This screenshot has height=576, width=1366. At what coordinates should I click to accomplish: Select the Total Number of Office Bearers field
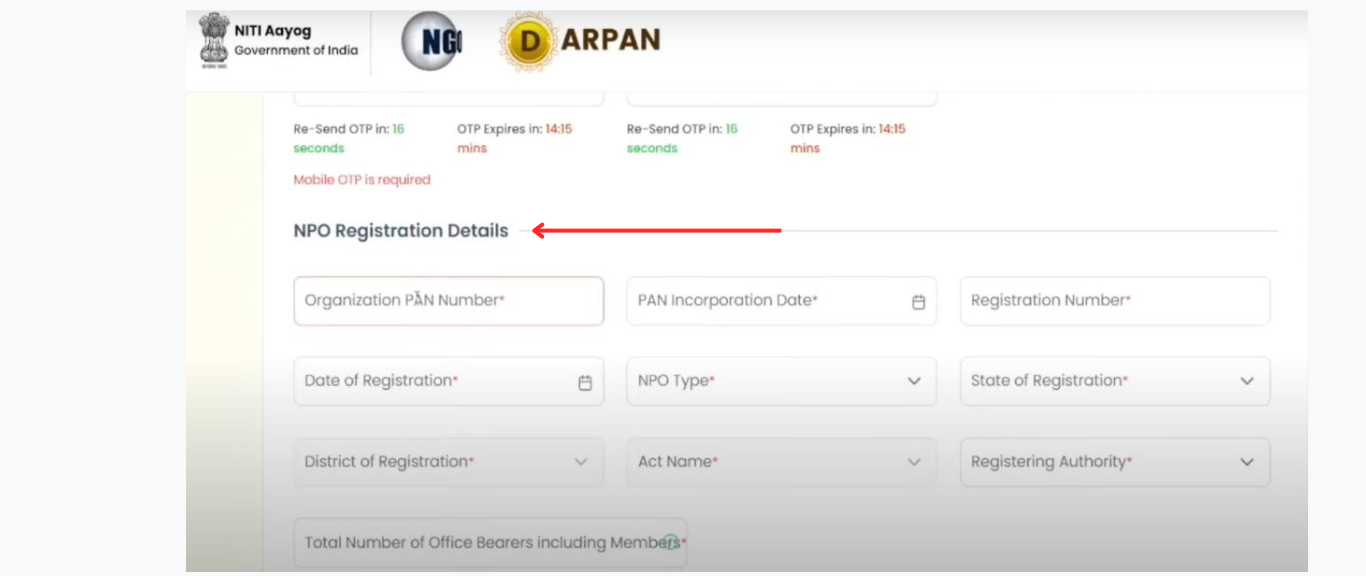point(490,543)
